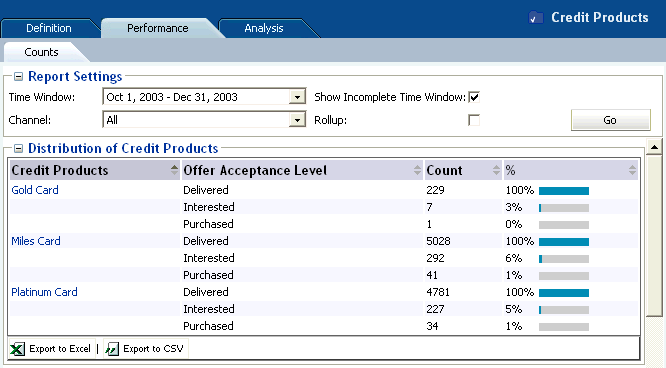
Task: Click the Credit Products folder icon in header
Action: tap(536, 18)
